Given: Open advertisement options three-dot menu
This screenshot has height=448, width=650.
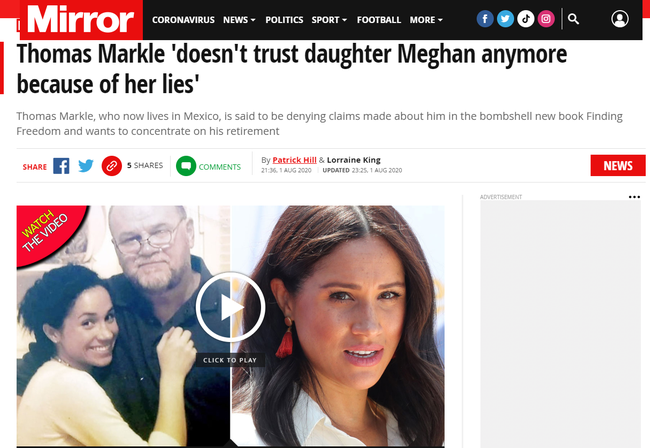Looking at the screenshot, I should pos(634,197).
